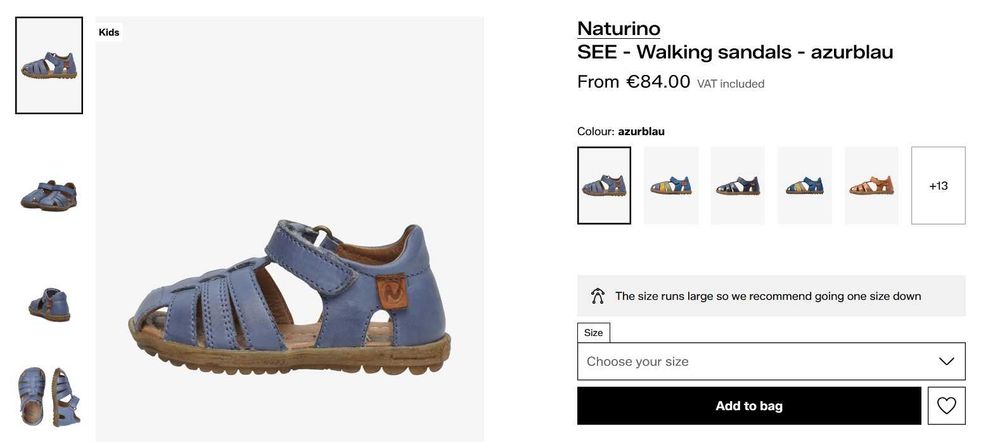Click the 'size runs large' recommendation text
This screenshot has width=1000, height=442.
pos(768,296)
